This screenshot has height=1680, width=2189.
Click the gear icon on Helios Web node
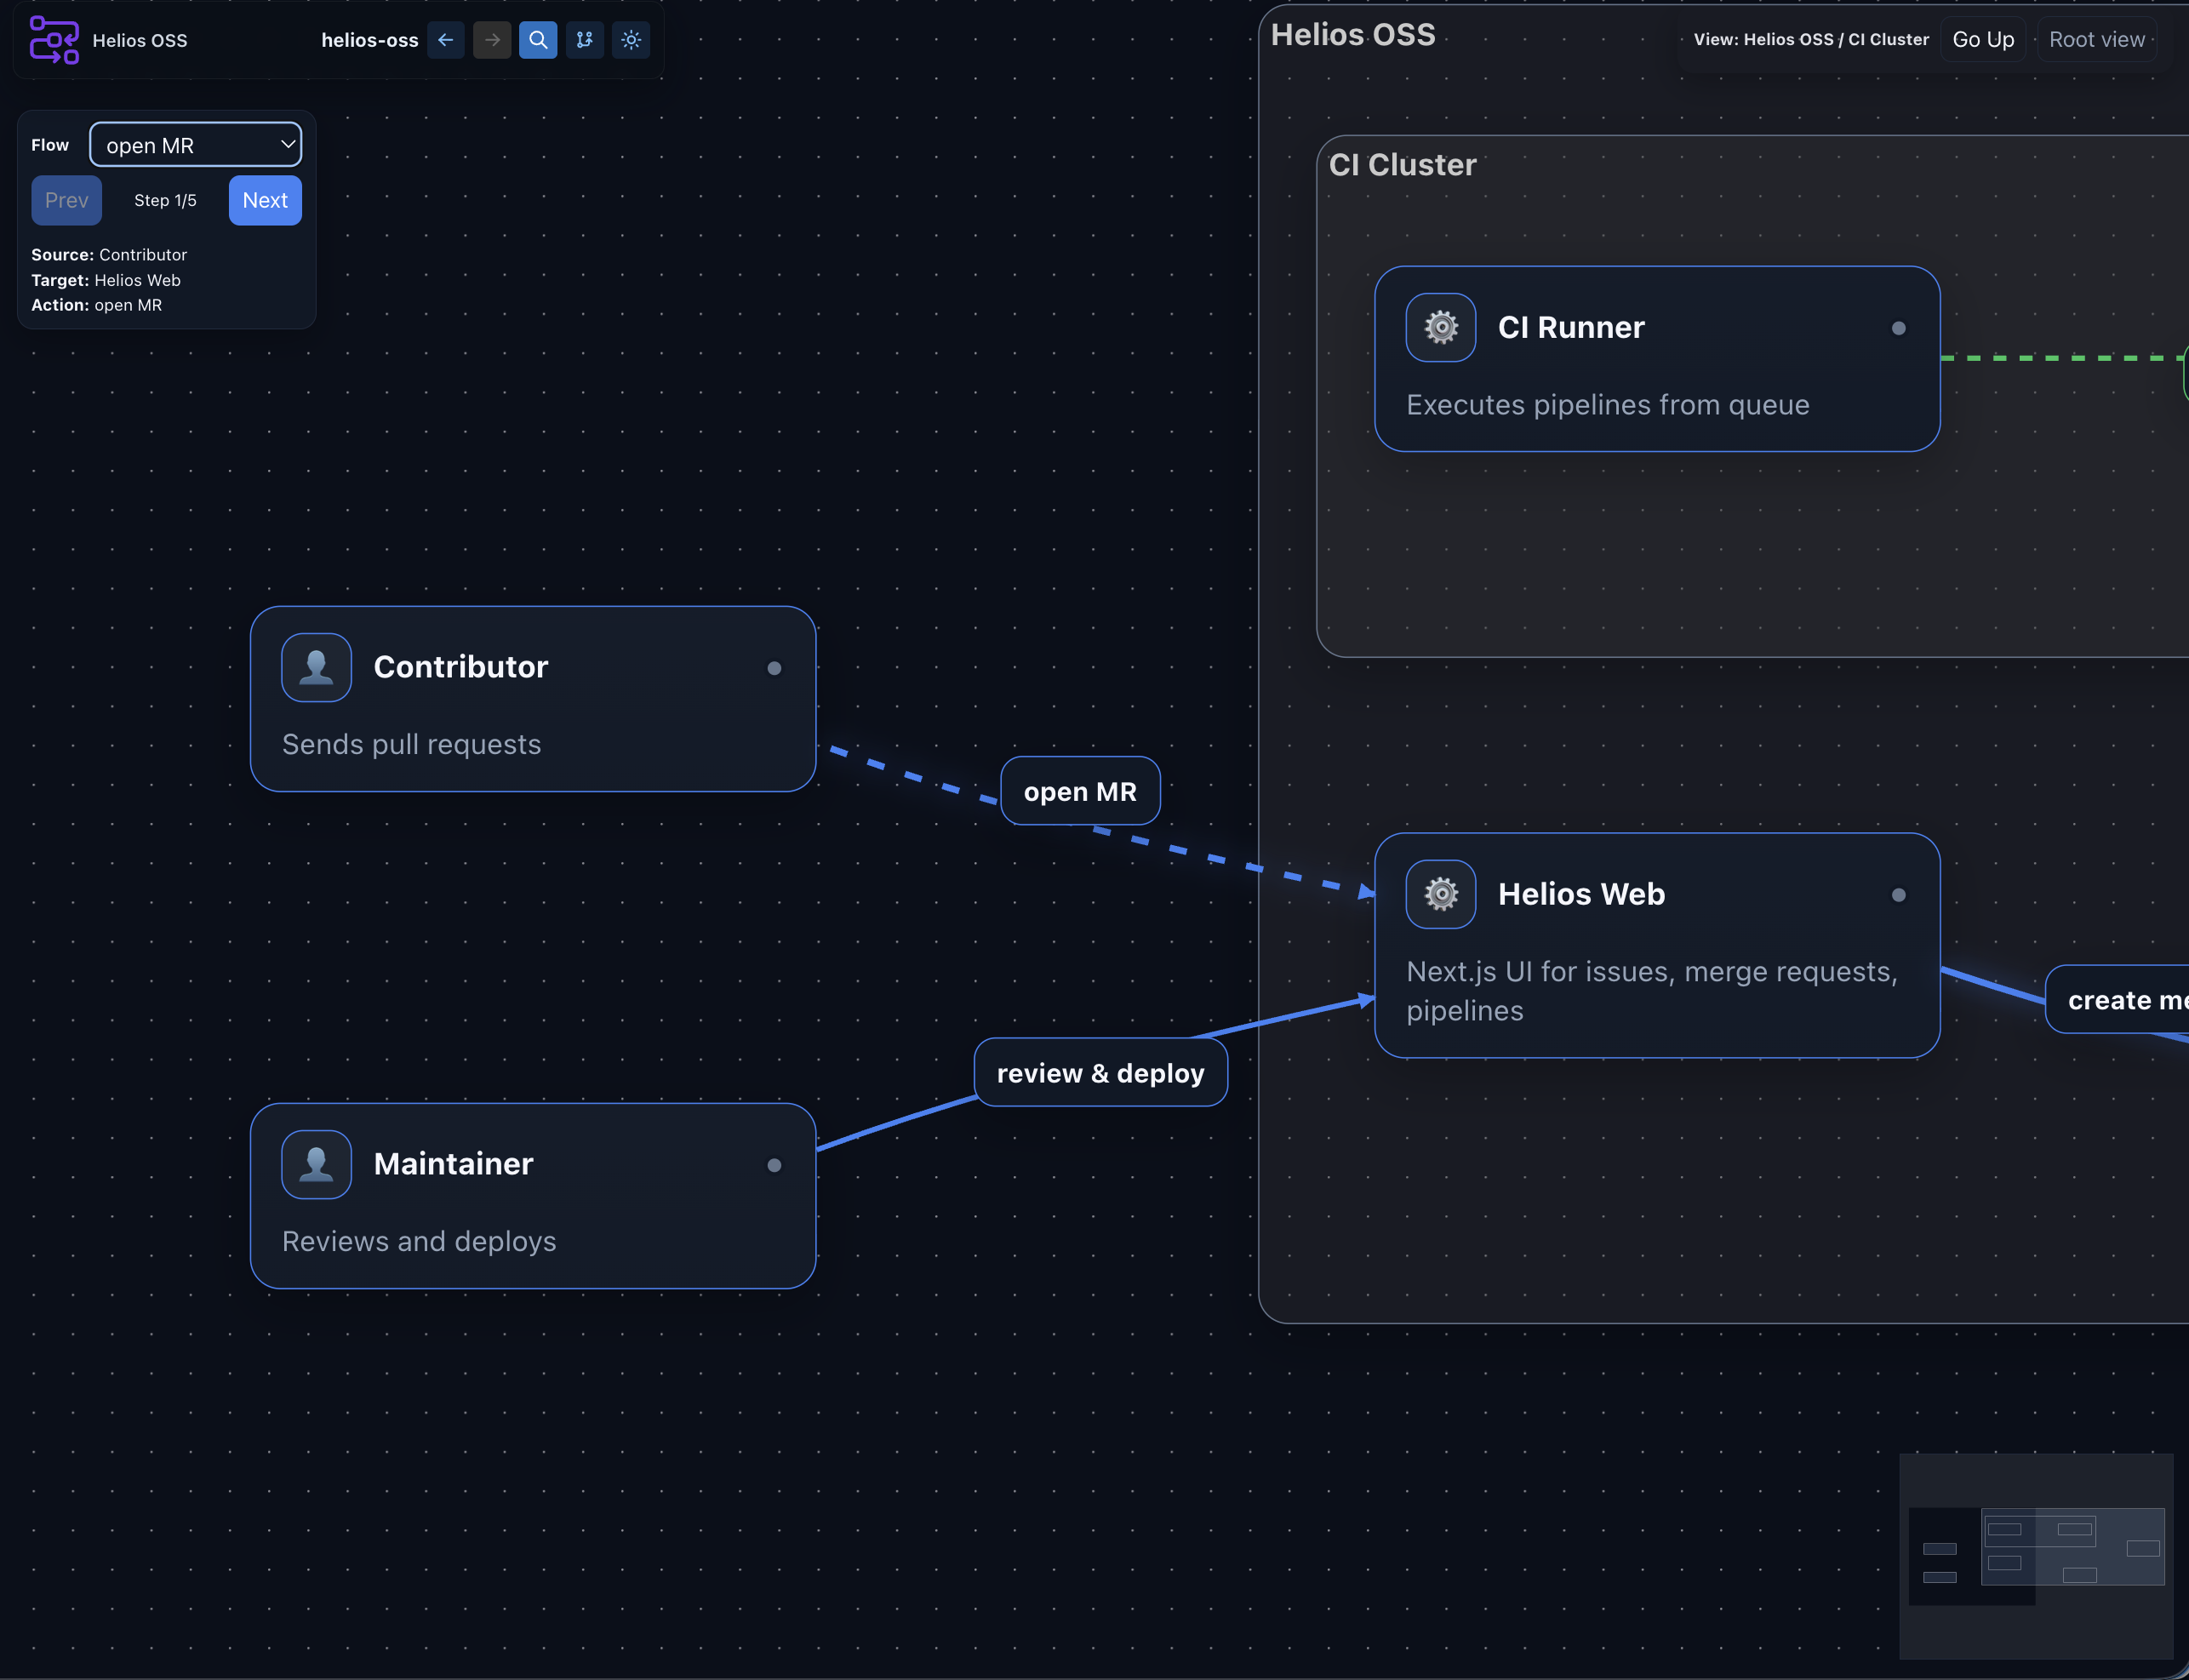(x=1440, y=894)
